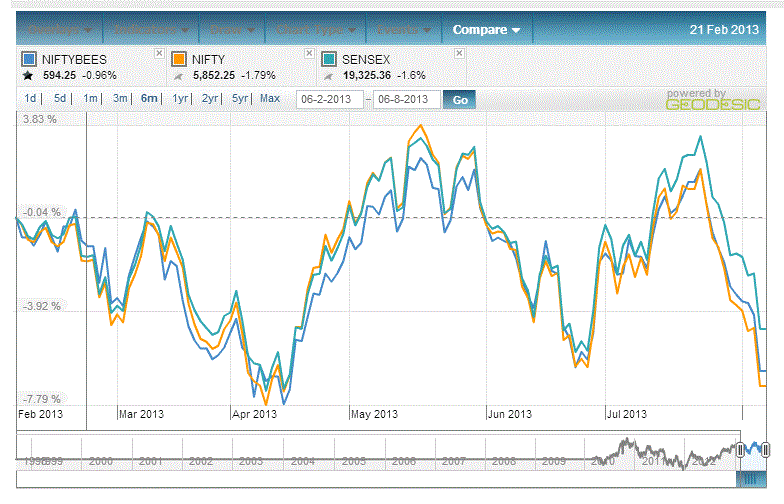Open the blurred Events dropdown
Viewport: 784px width, 504px height.
(x=404, y=30)
